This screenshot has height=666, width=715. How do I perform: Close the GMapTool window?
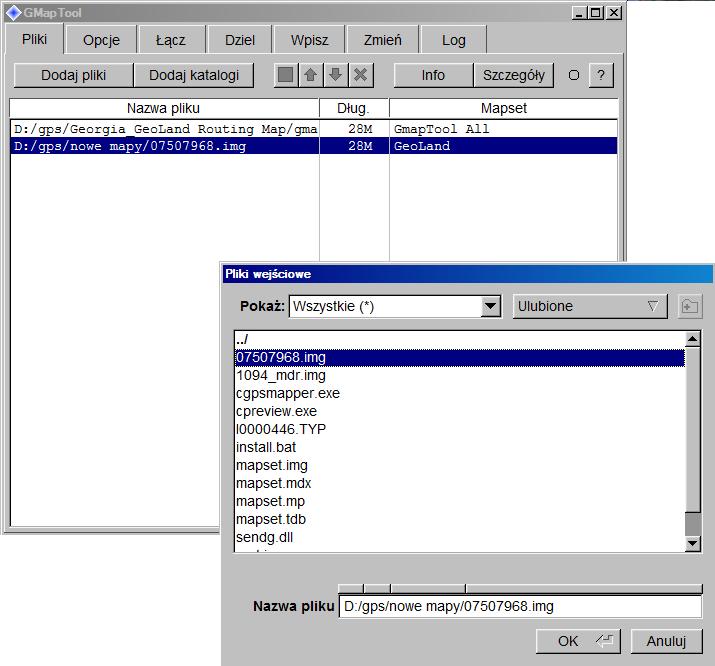(614, 13)
